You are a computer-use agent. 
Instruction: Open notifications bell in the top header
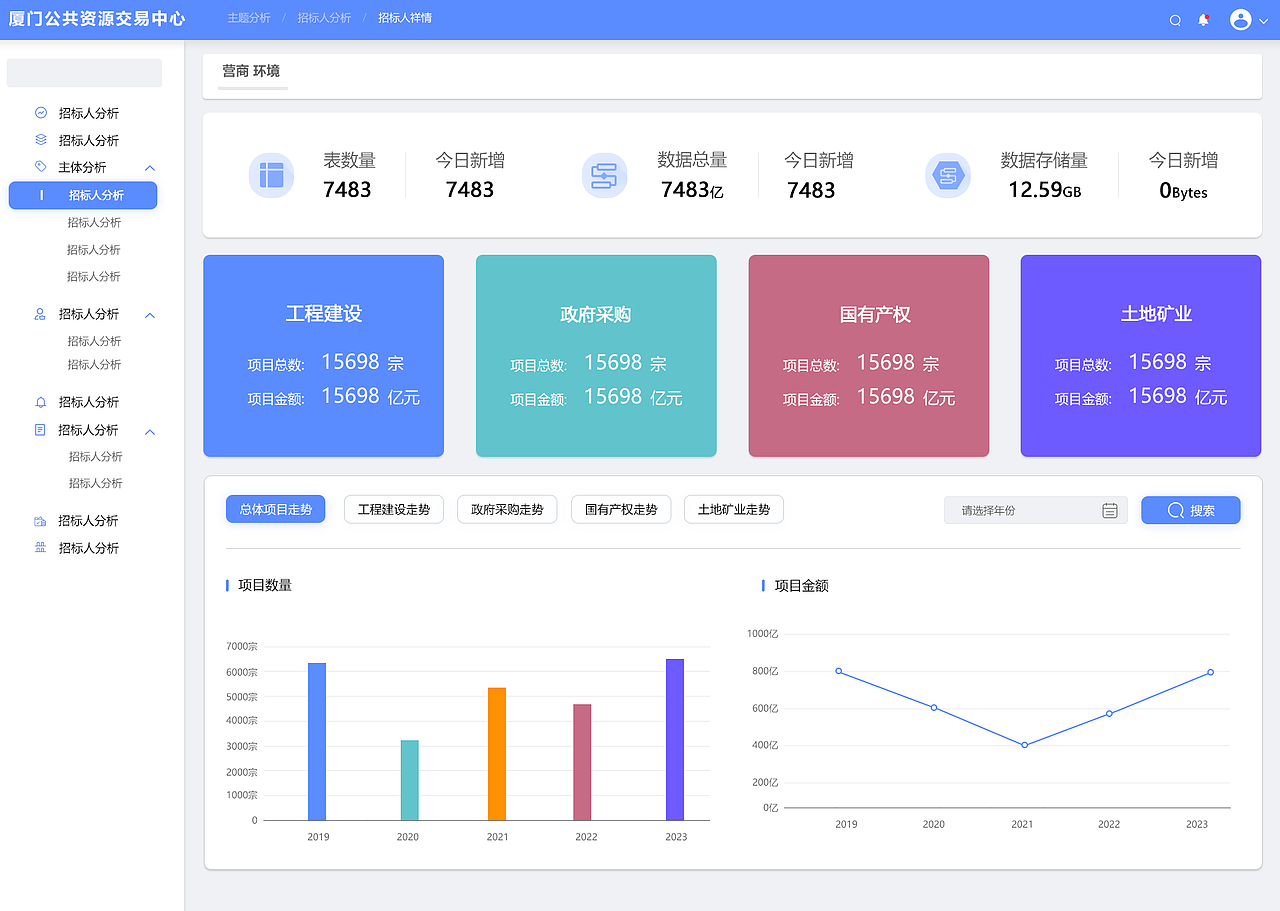pyautogui.click(x=1203, y=20)
